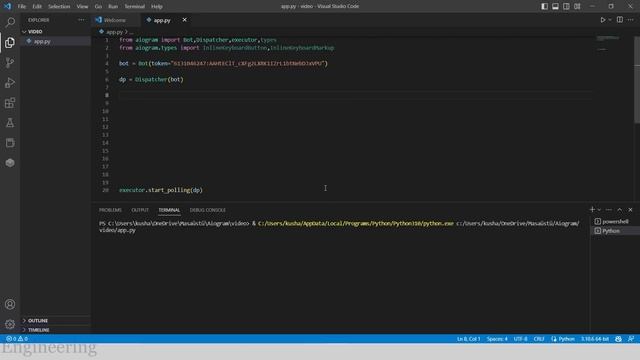Open Source Control view
This screenshot has width=640, height=360.
point(10,62)
